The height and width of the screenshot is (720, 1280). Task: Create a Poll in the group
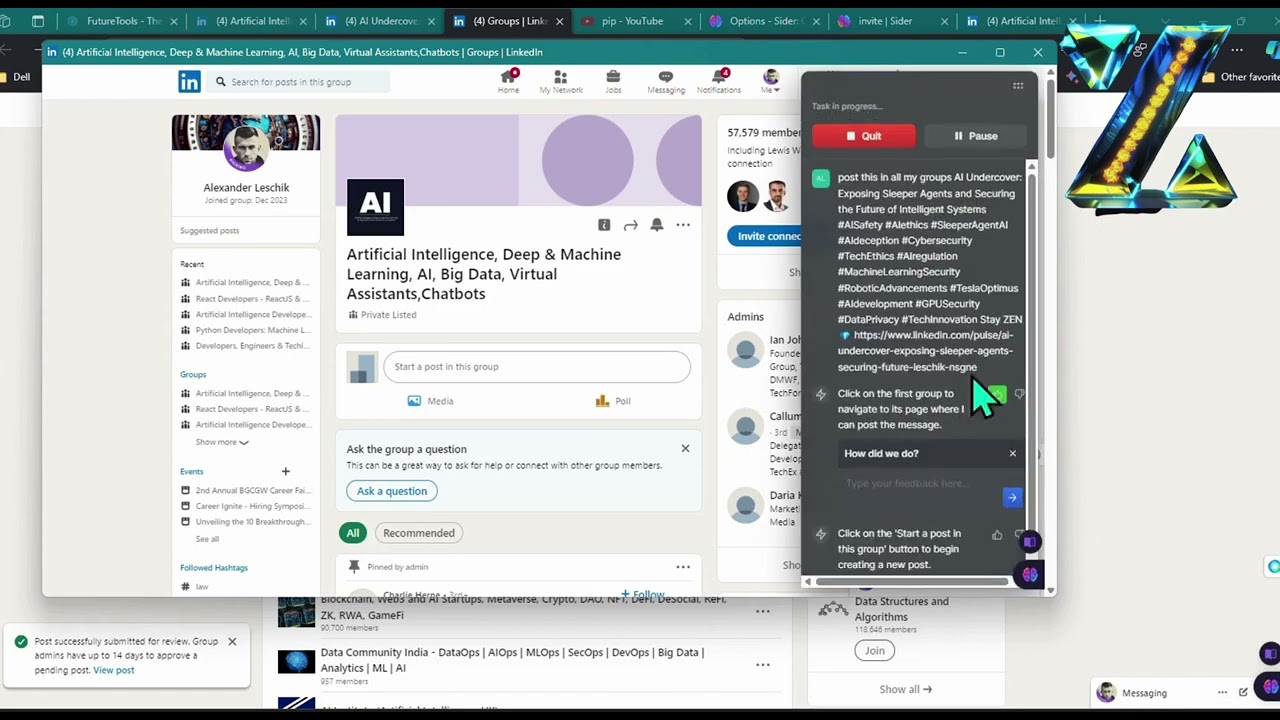tap(613, 401)
